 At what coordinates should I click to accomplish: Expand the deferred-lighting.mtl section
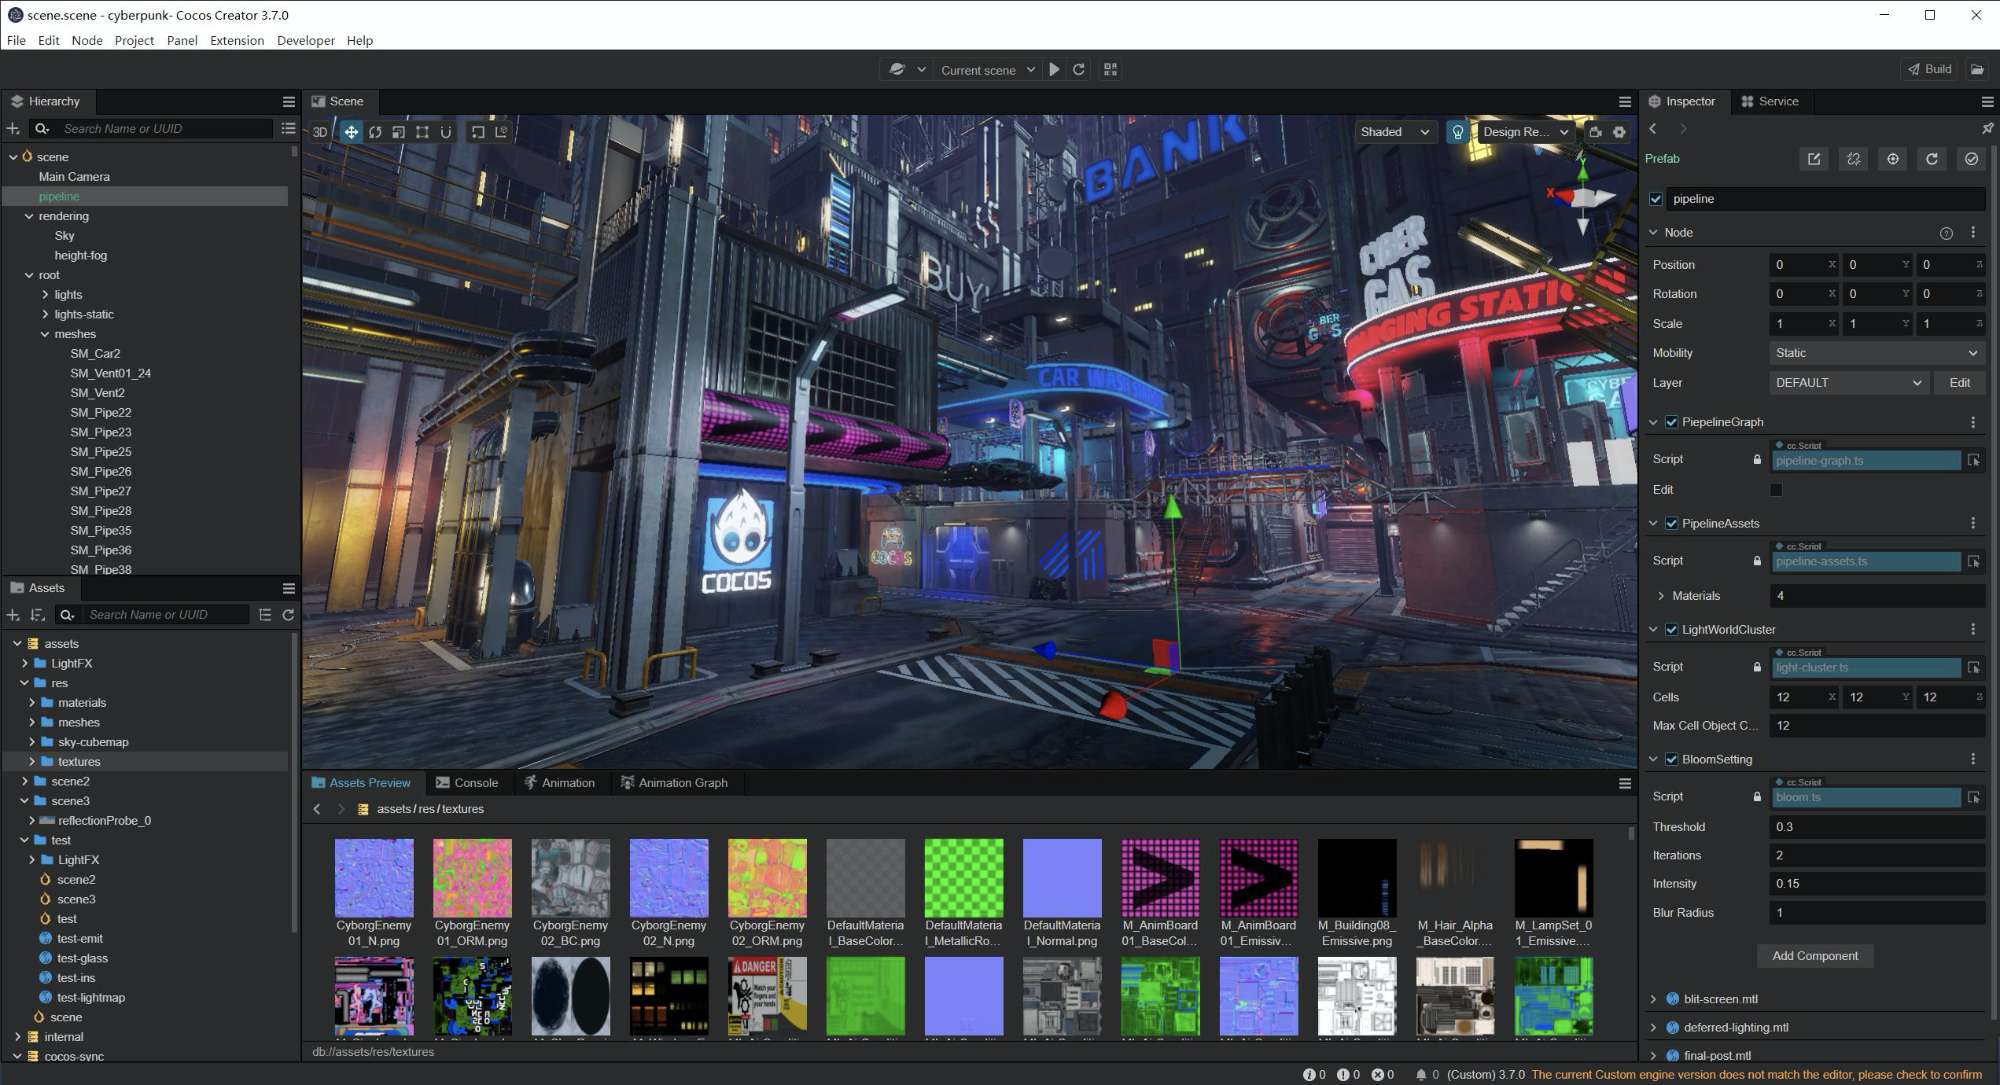[x=1654, y=1026]
